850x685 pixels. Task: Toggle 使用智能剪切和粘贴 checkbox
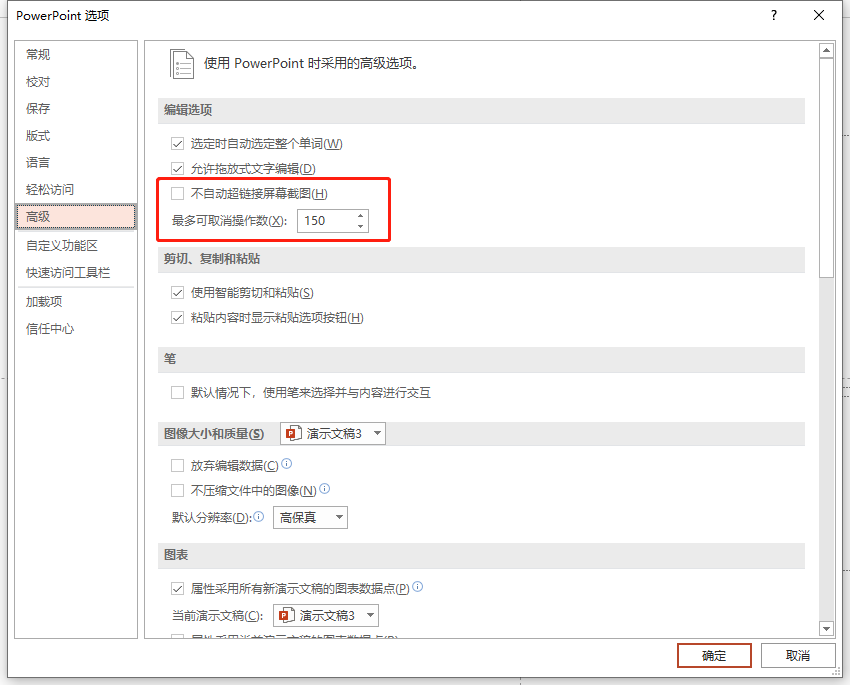177,293
